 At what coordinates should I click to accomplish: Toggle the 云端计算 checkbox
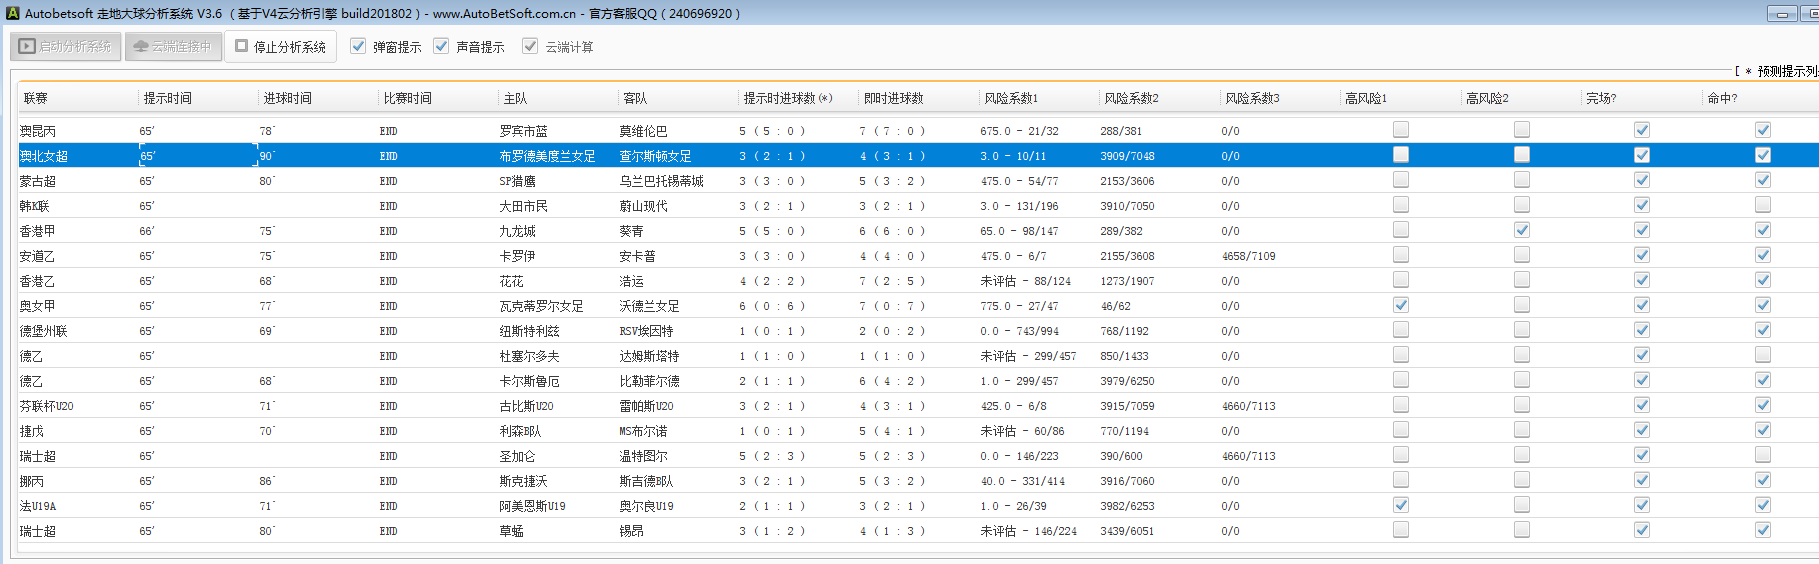click(530, 46)
